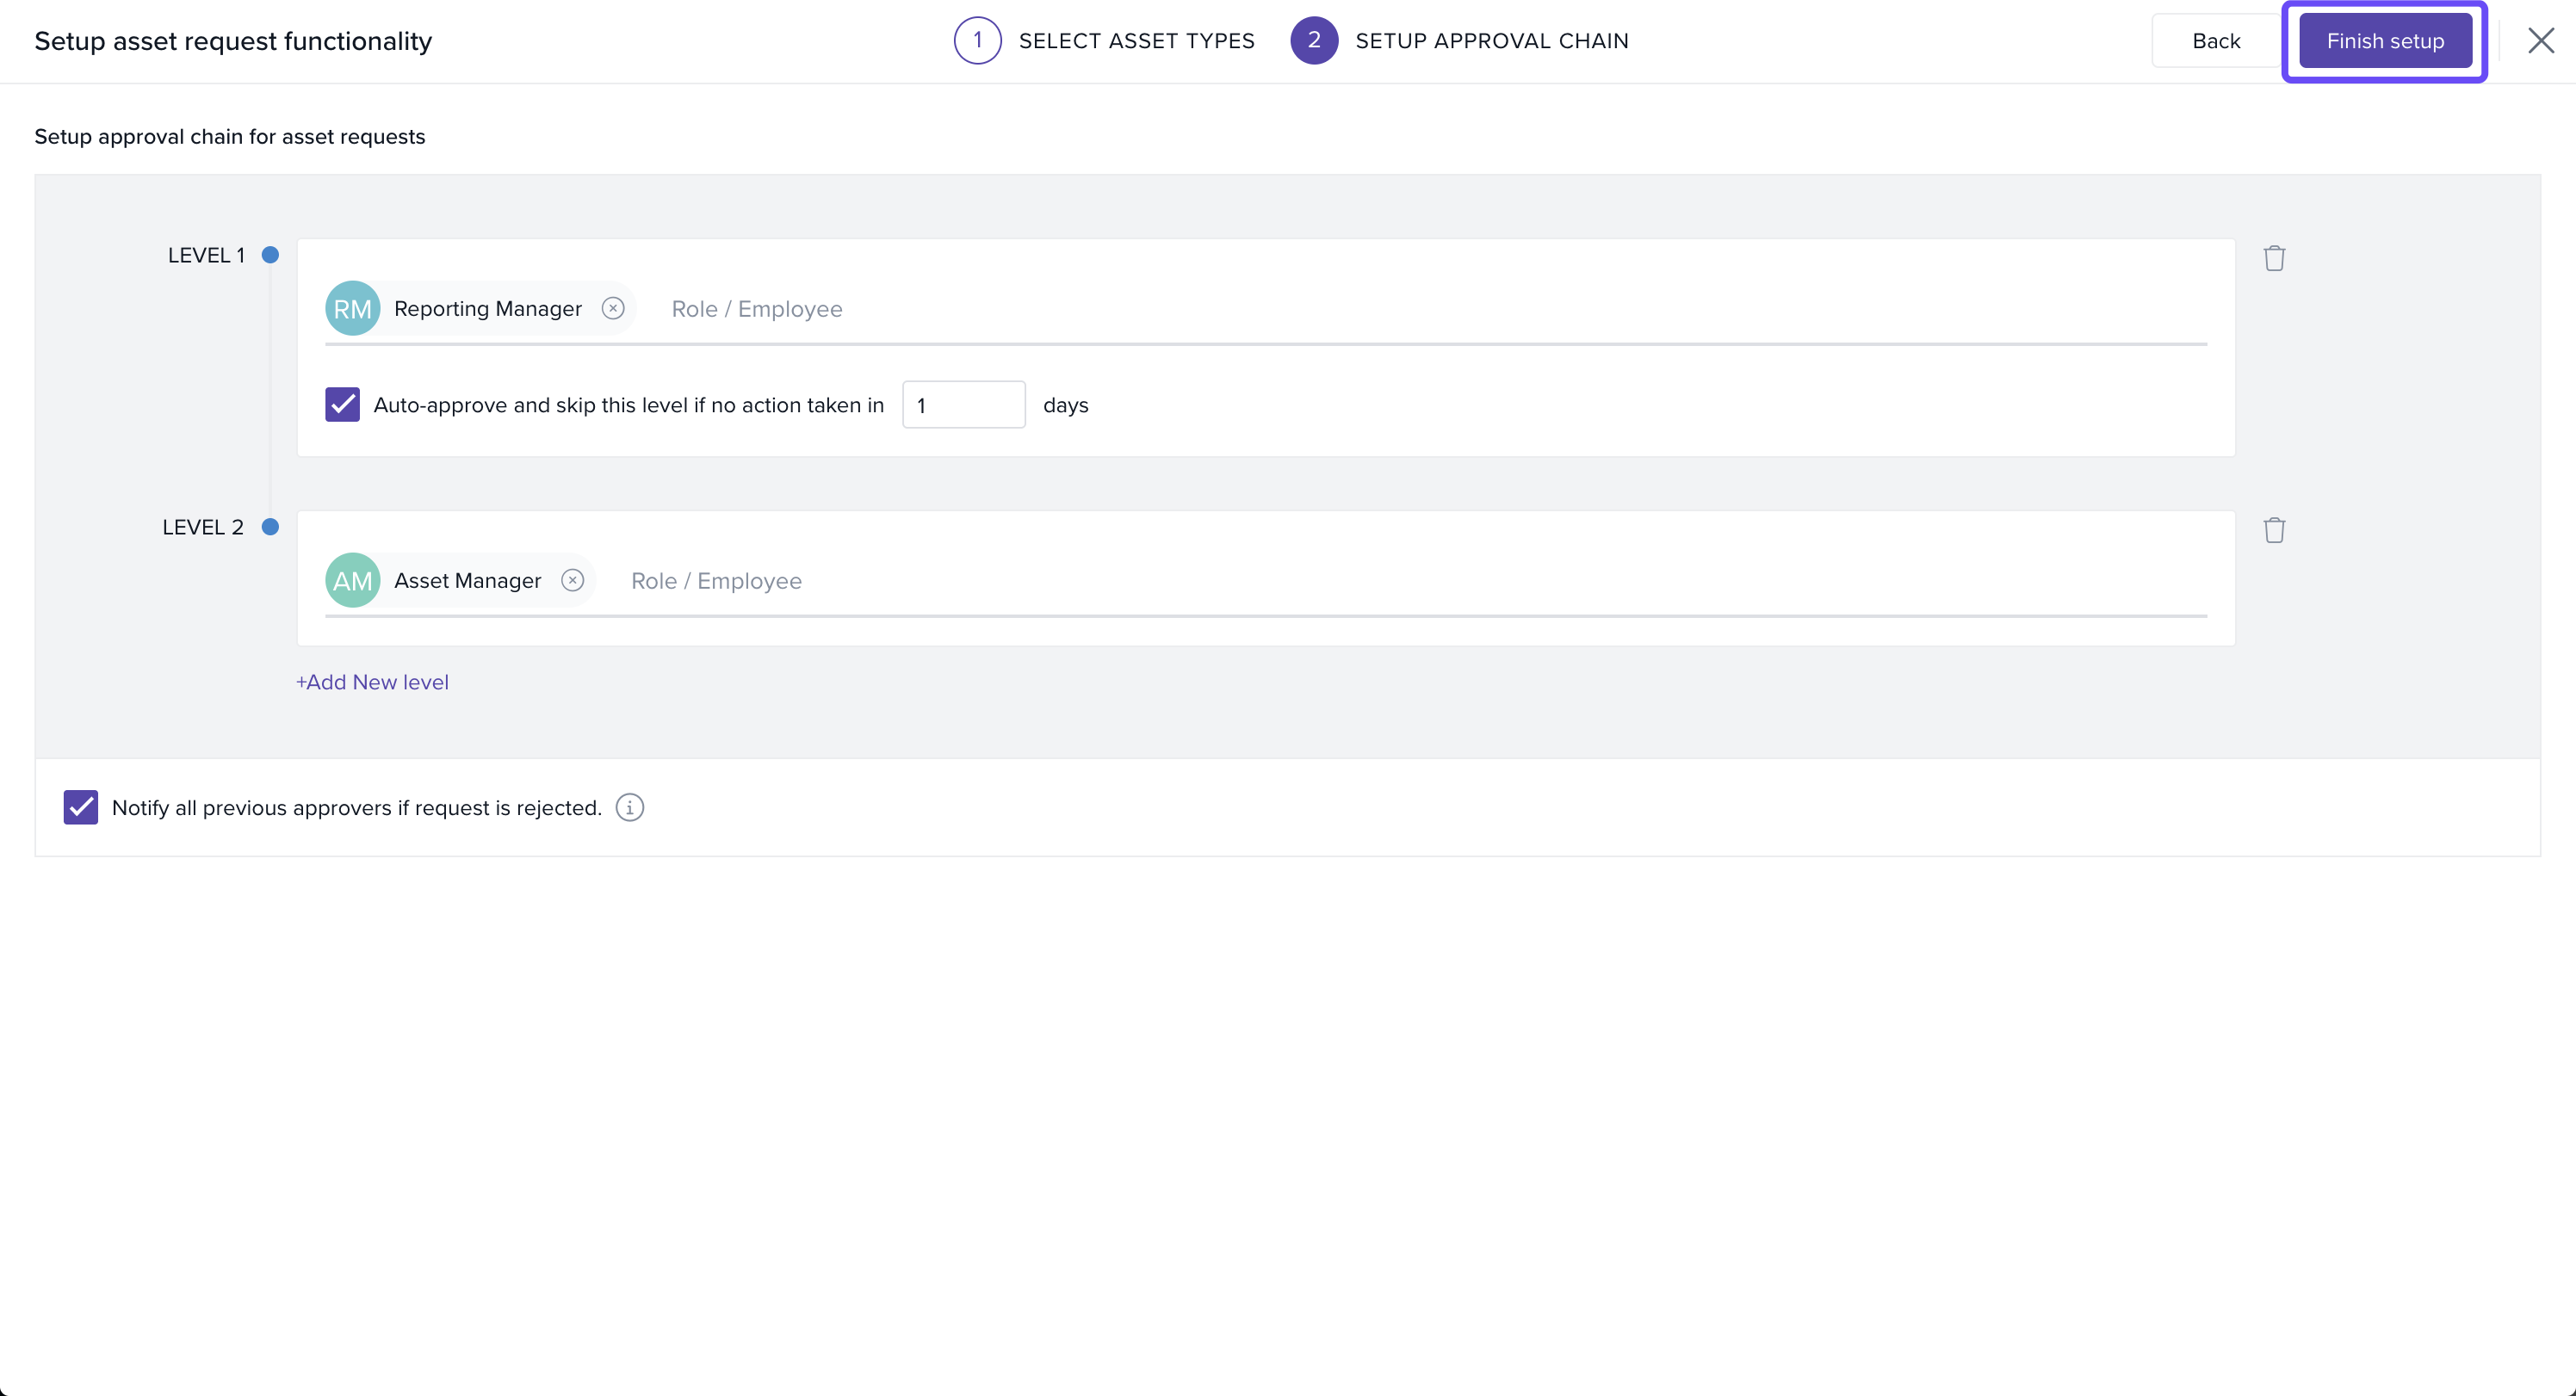Close the setup dialog with X
Image resolution: width=2576 pixels, height=1396 pixels.
click(x=2540, y=41)
